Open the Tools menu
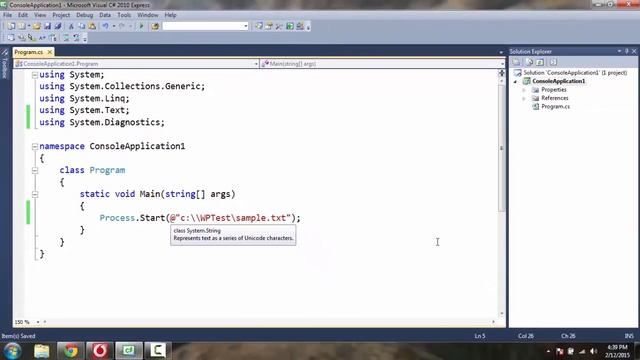Image resolution: width=640 pixels, height=360 pixels. point(124,15)
